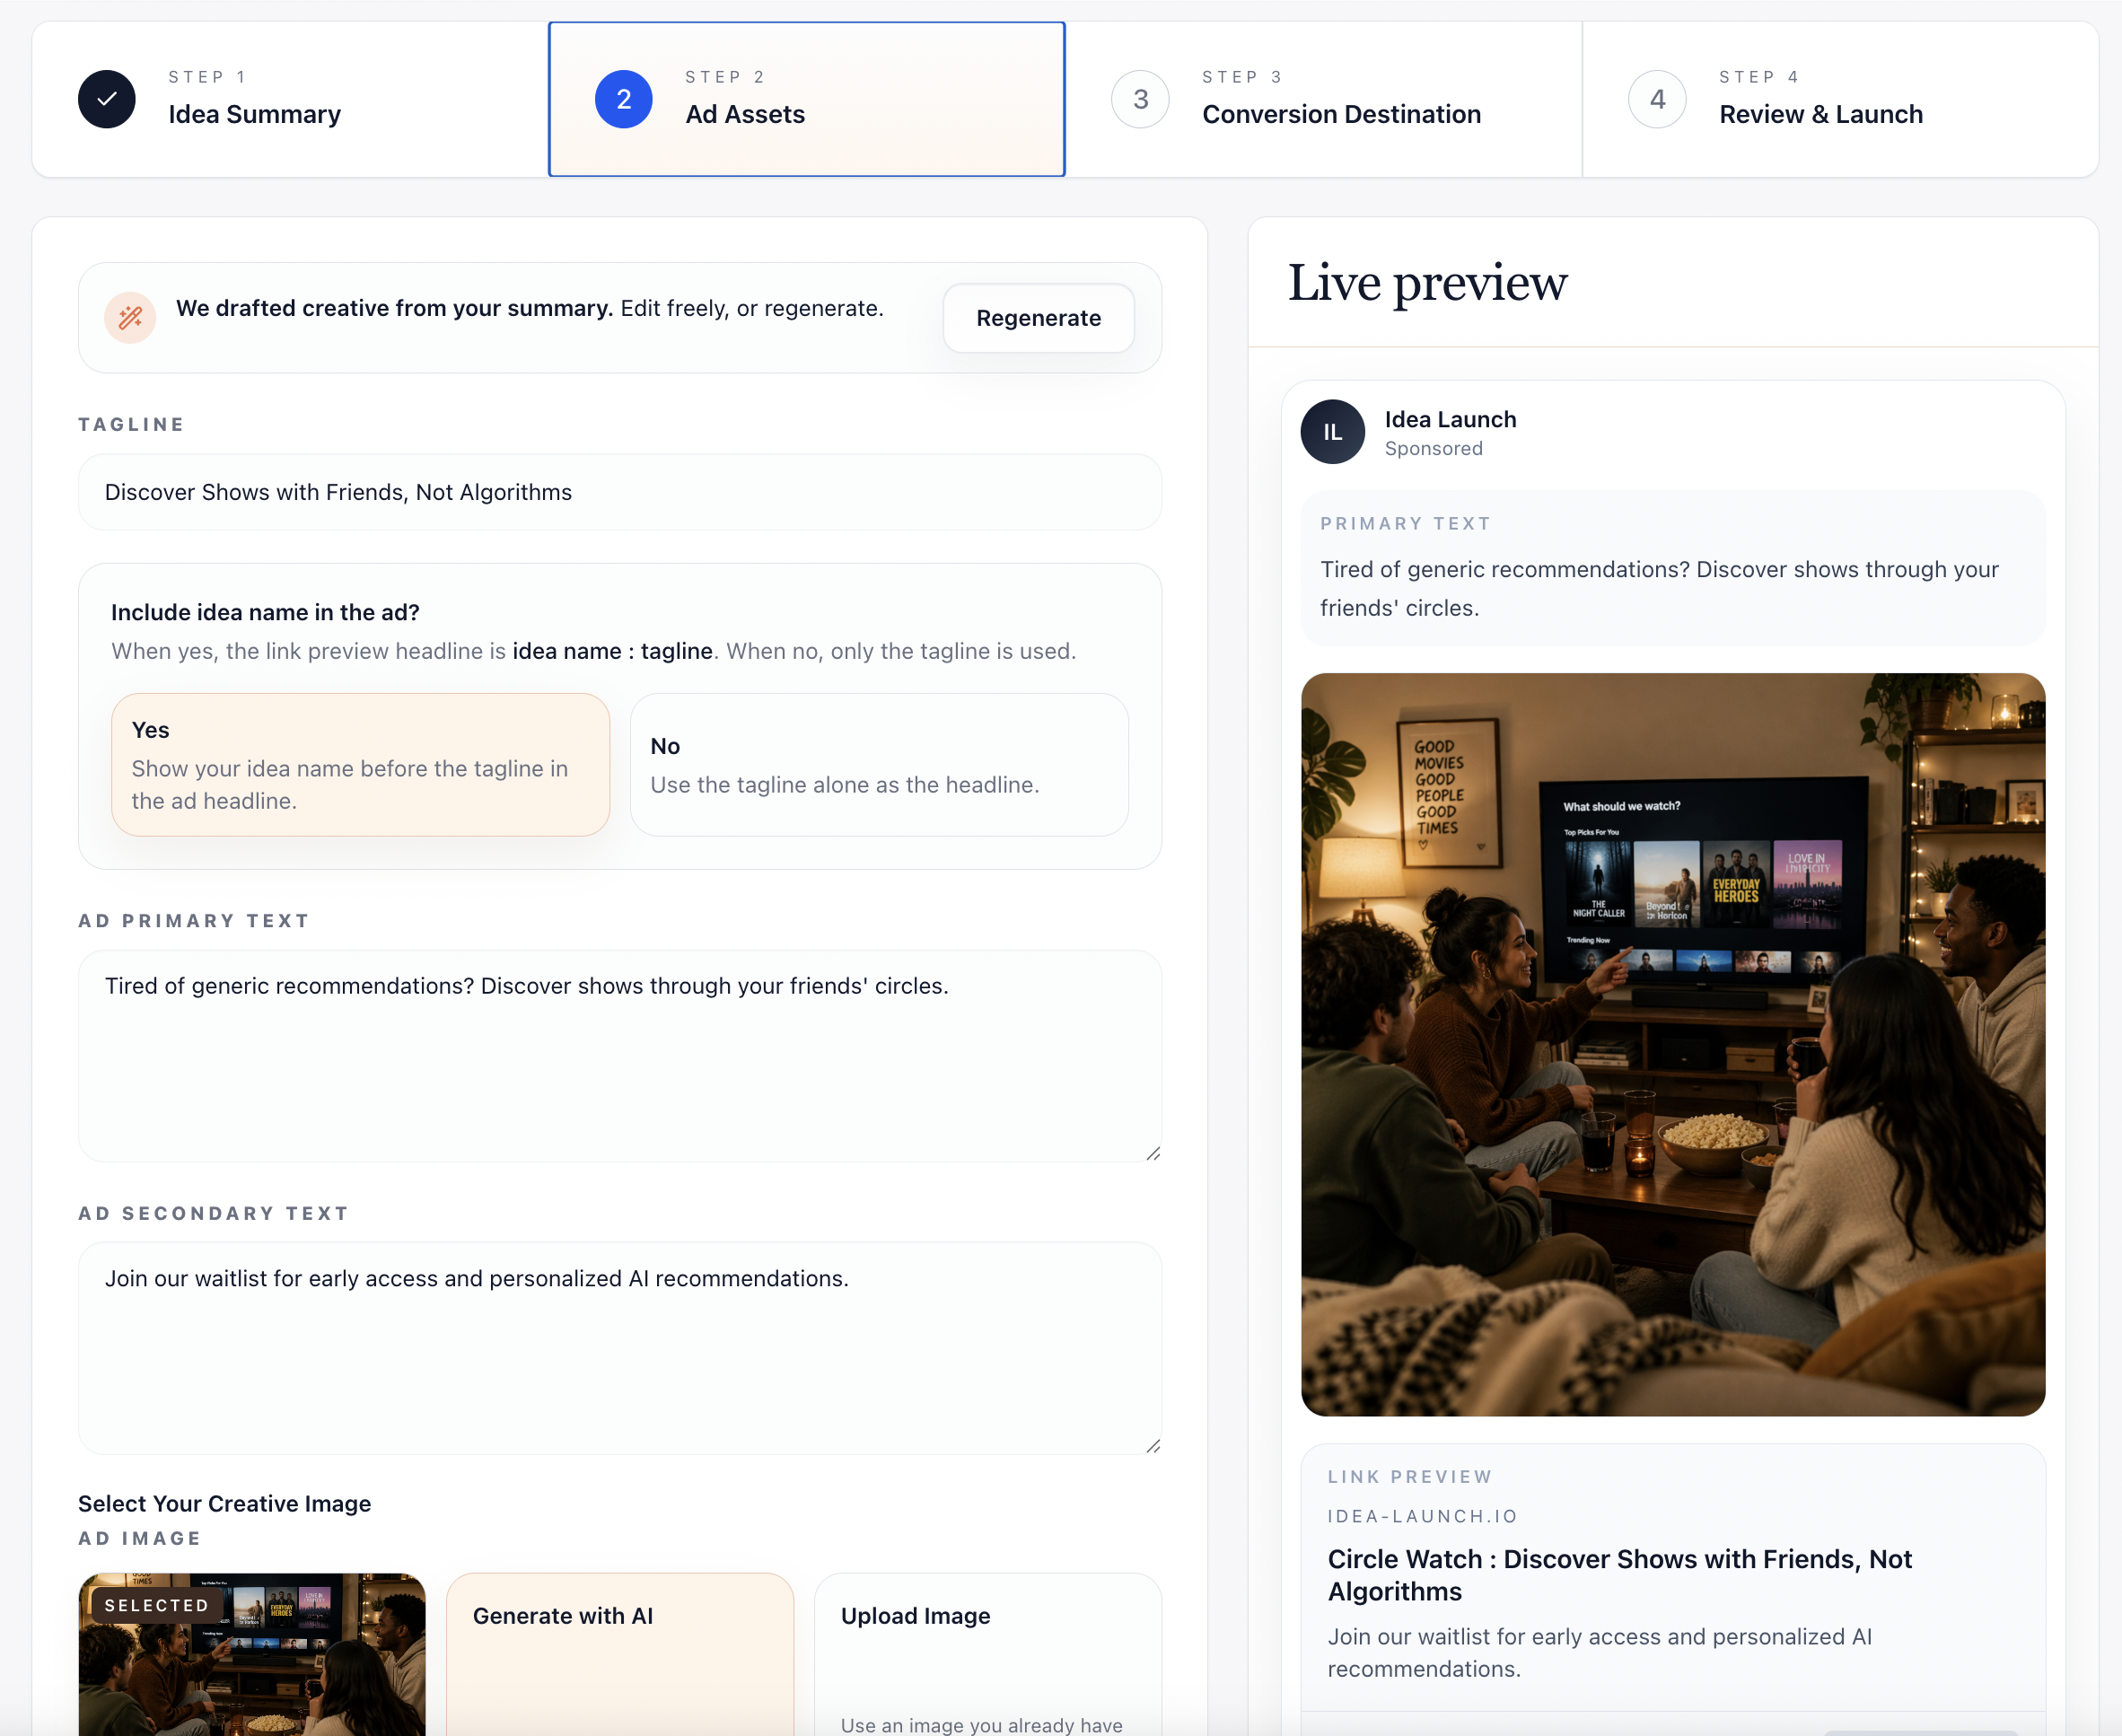Click the Select Your Creative Image heading
This screenshot has height=1736, width=2122.
coord(225,1503)
